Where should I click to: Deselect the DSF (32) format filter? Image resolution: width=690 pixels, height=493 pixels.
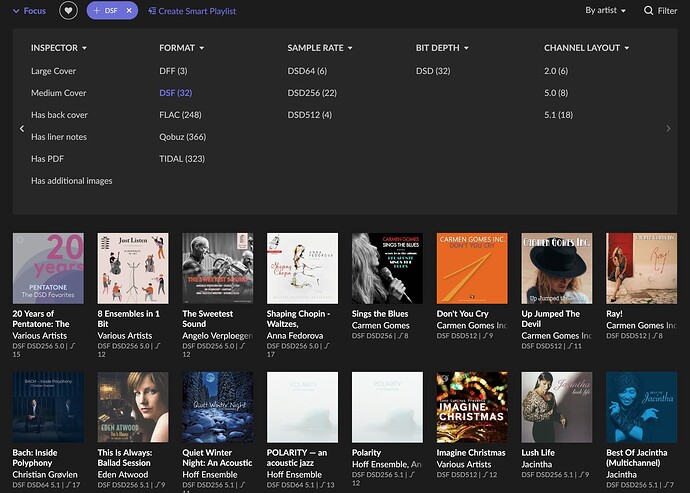tap(176, 93)
